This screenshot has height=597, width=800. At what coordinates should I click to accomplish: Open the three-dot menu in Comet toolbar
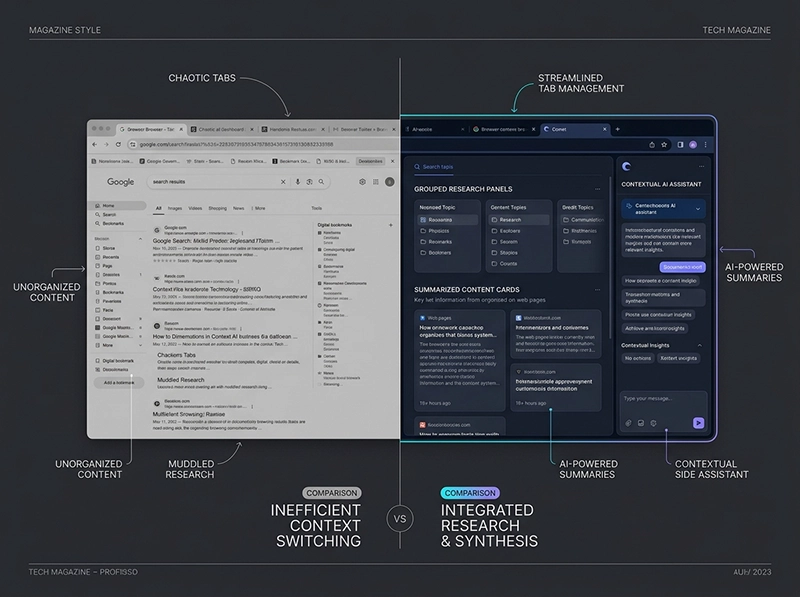(706, 145)
